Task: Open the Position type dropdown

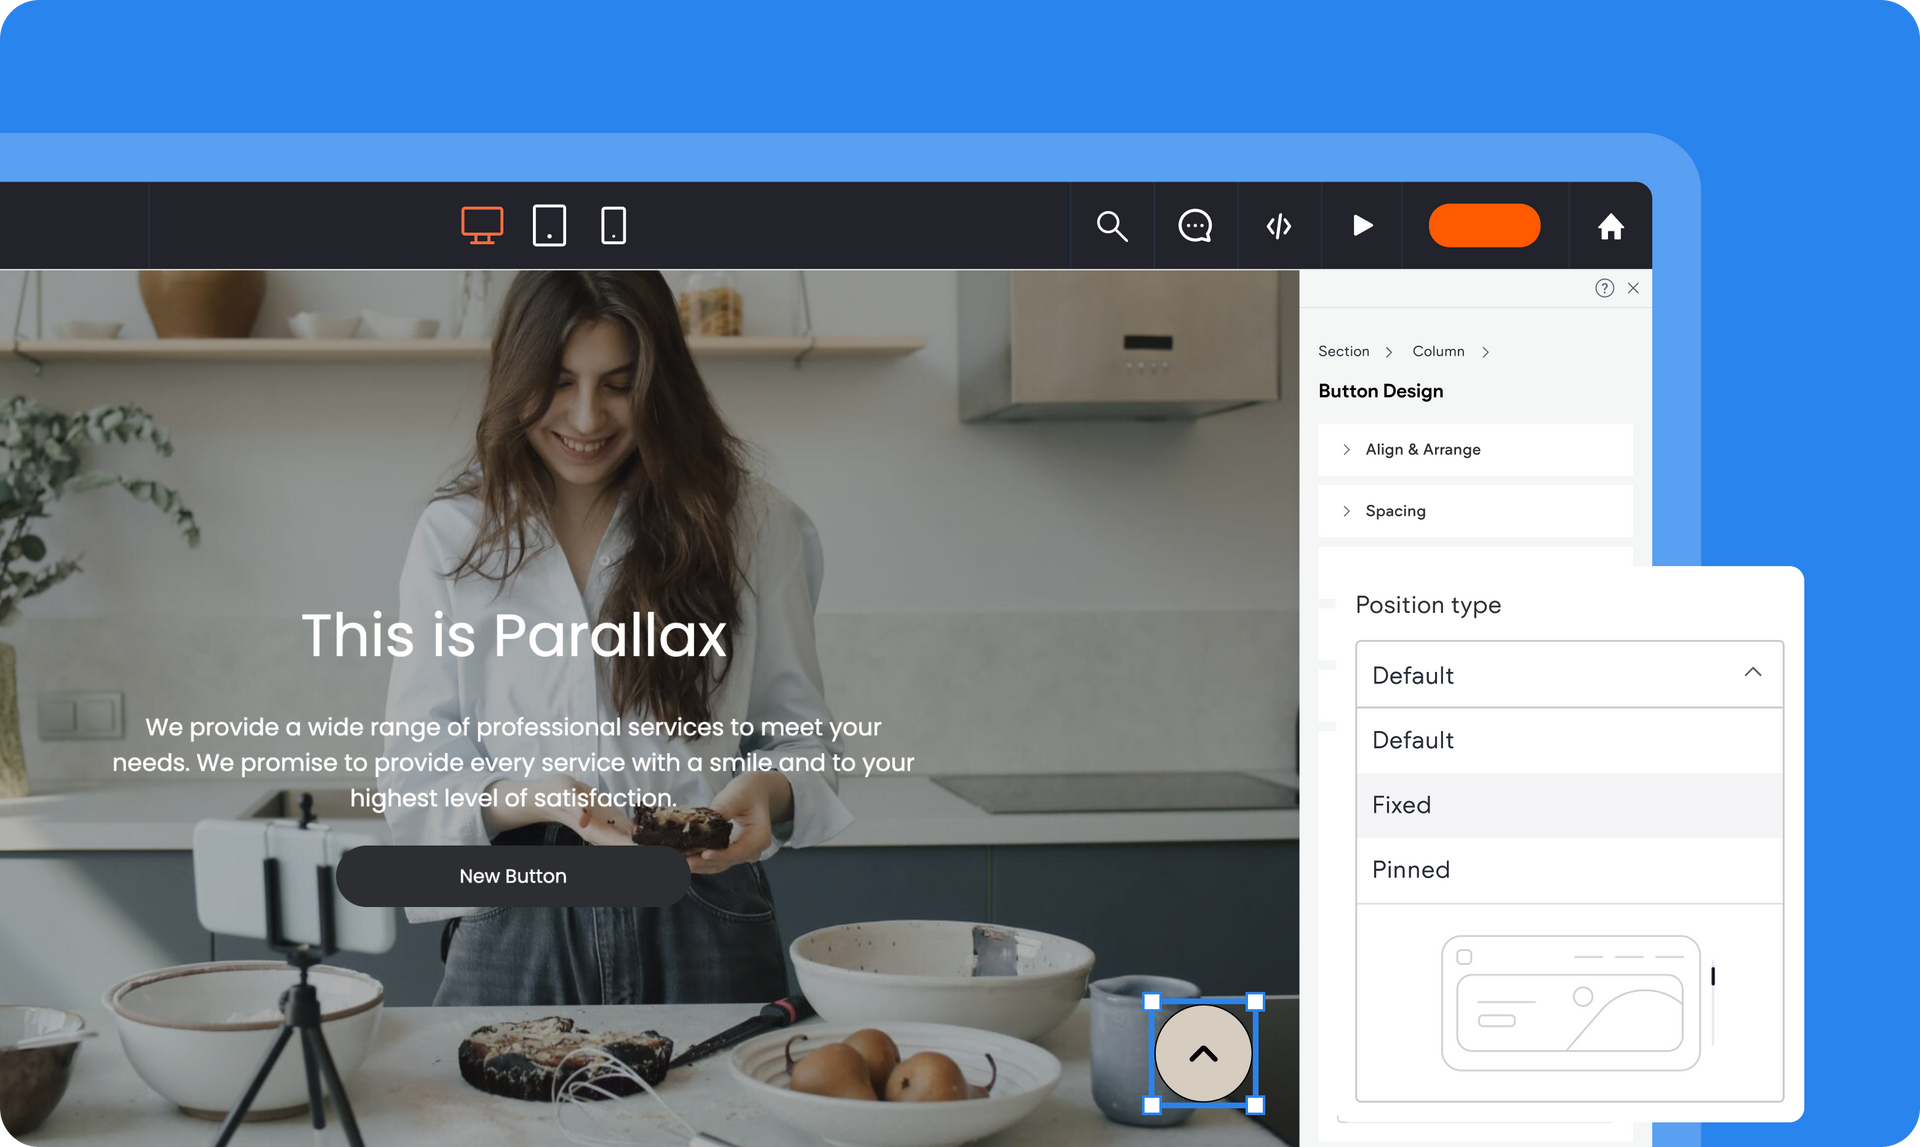Action: pos(1568,673)
